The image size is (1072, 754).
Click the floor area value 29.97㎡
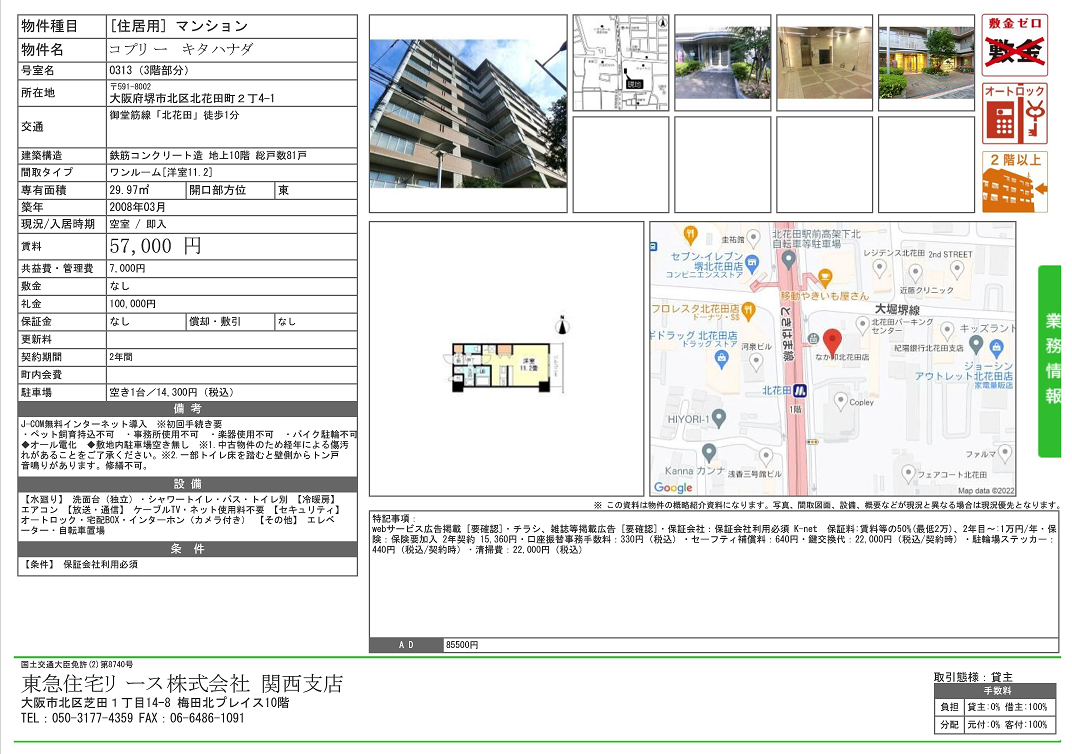pos(129,190)
